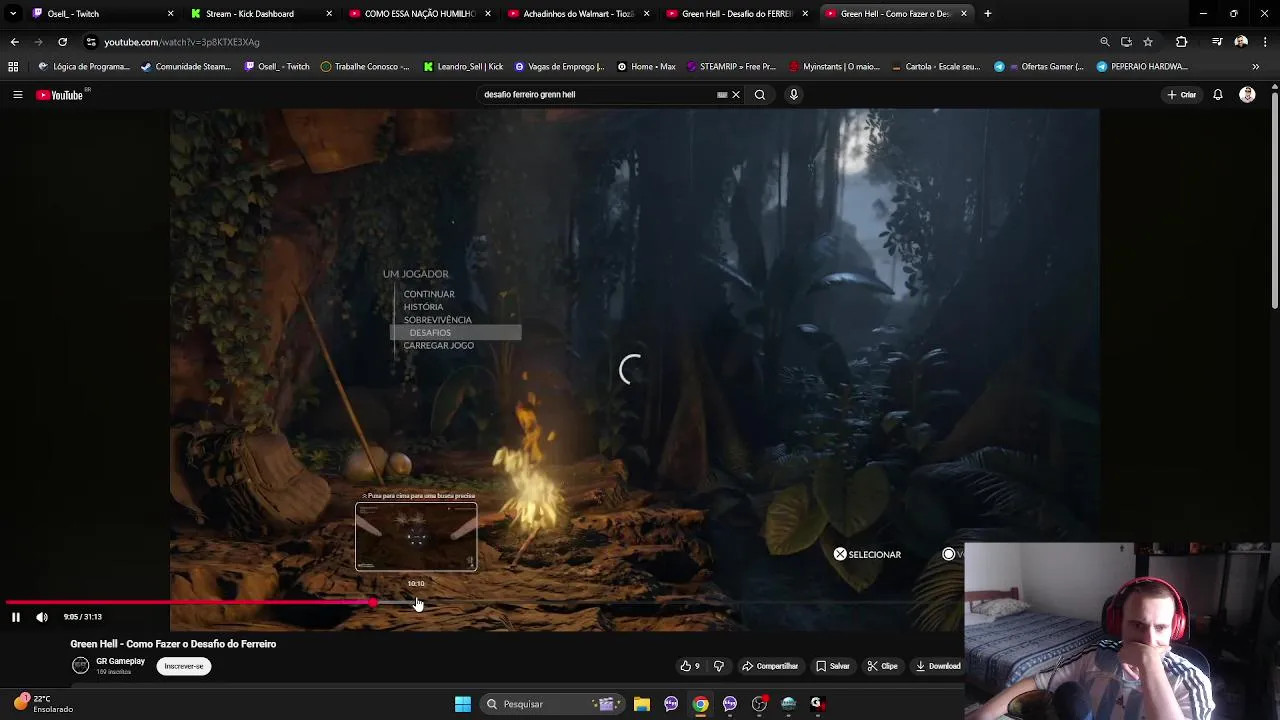The width and height of the screenshot is (1280, 720).
Task: Expand hidden bookmarks with double chevron
Action: [1256, 67]
